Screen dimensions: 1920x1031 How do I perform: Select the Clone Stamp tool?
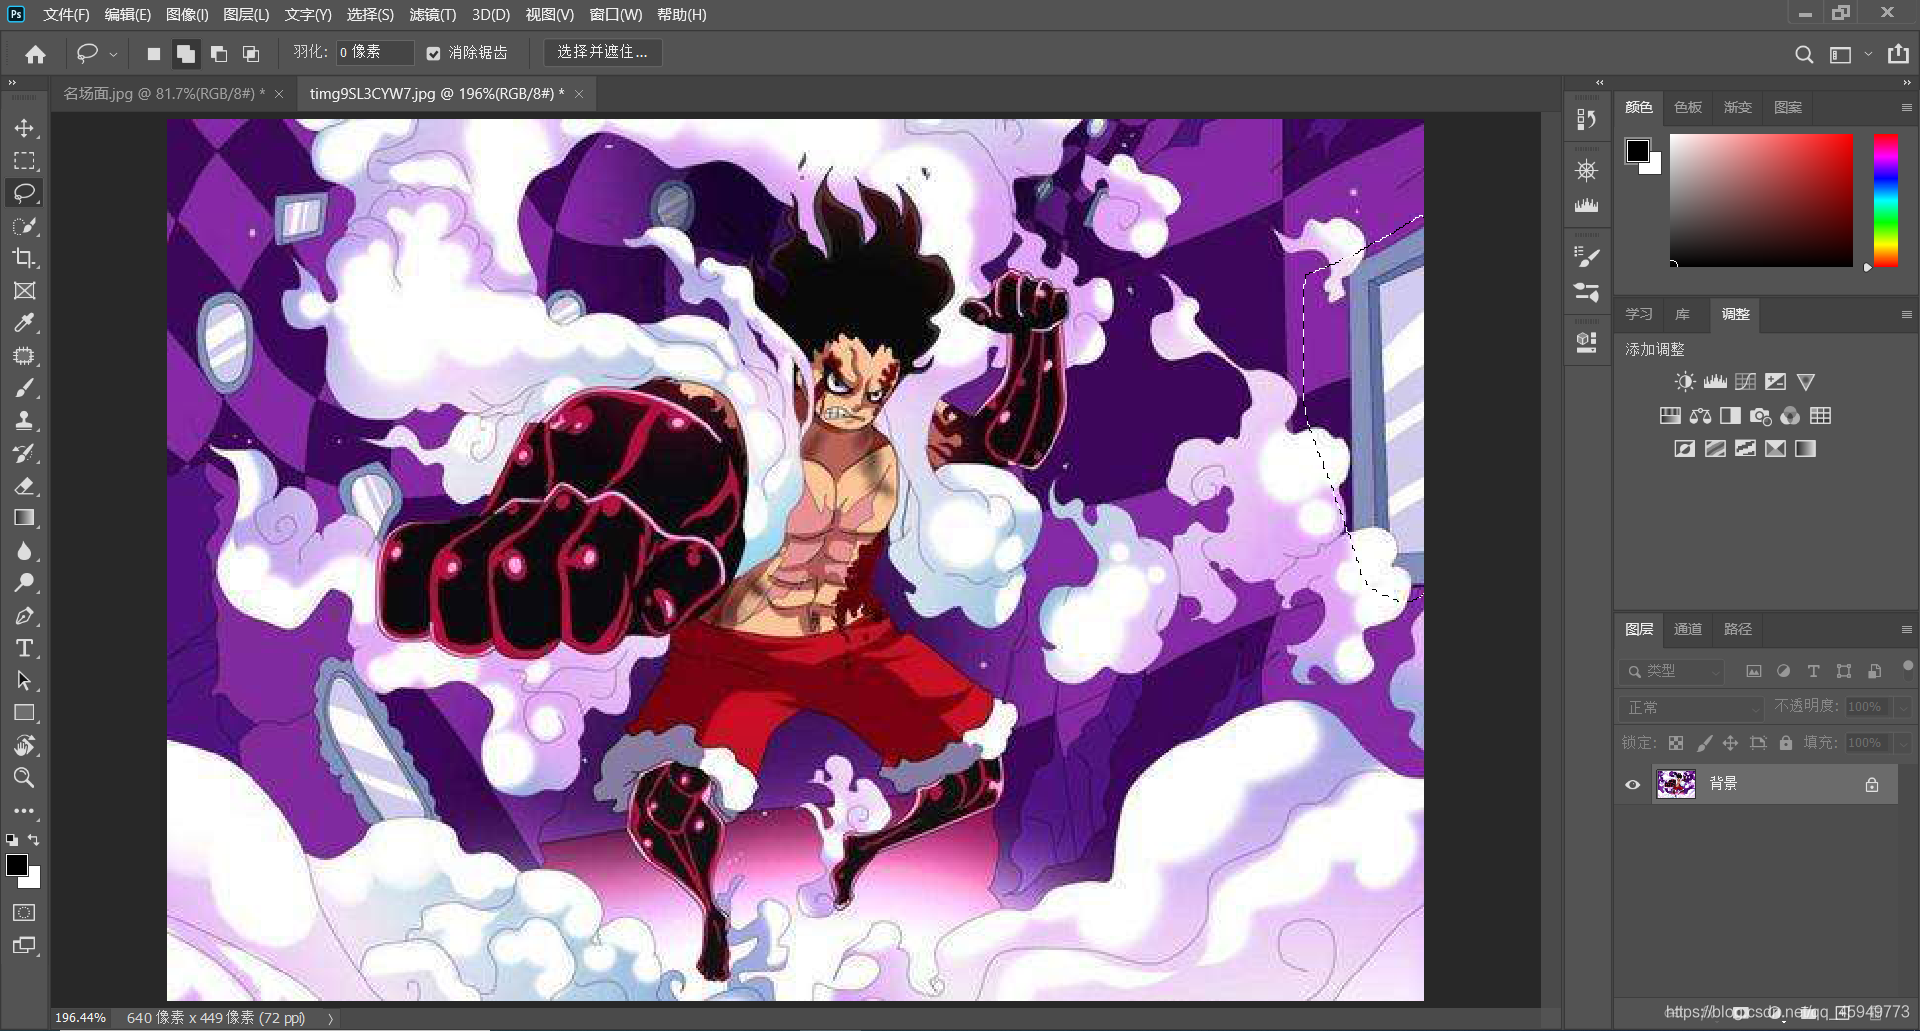[24, 420]
